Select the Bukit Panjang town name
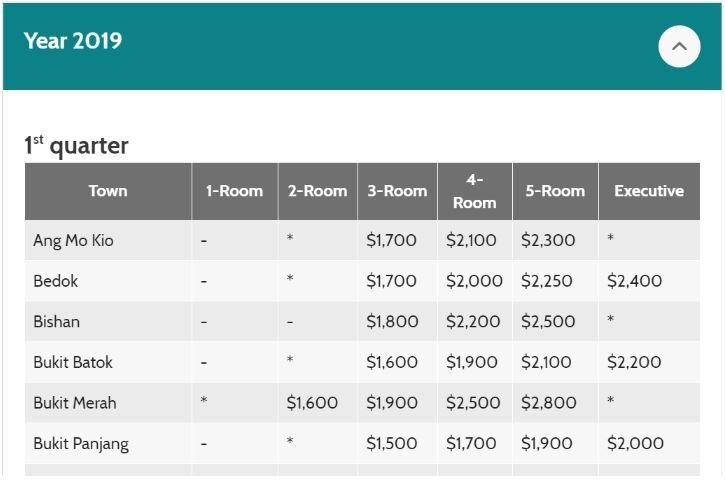This screenshot has width=725, height=483. [81, 444]
